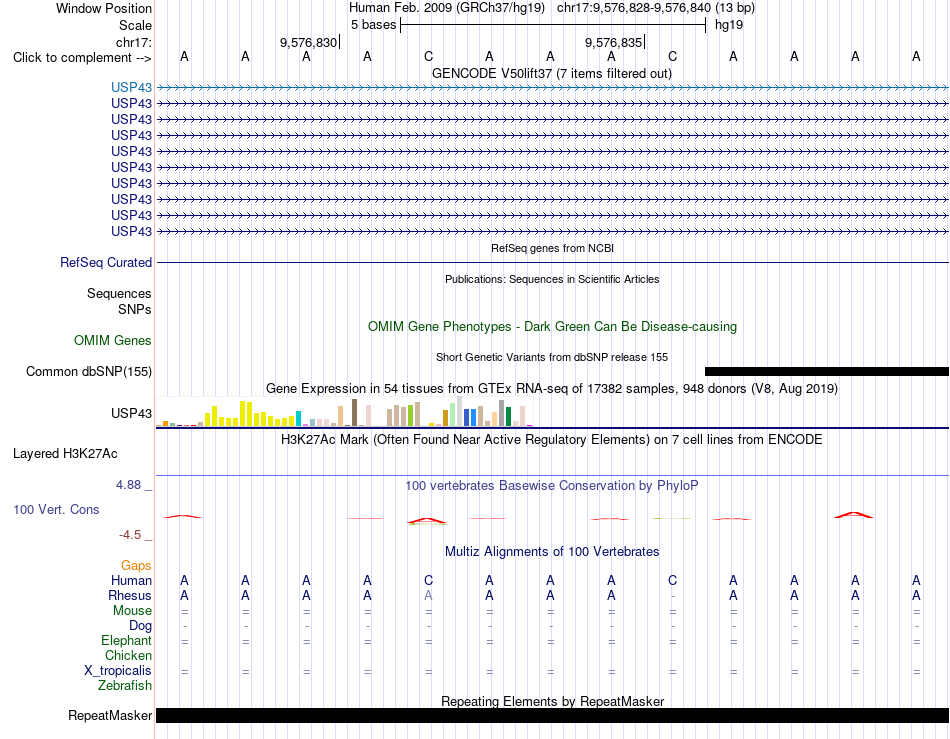
Task: Click the 9,576,835 position marker
Action: 613,42
